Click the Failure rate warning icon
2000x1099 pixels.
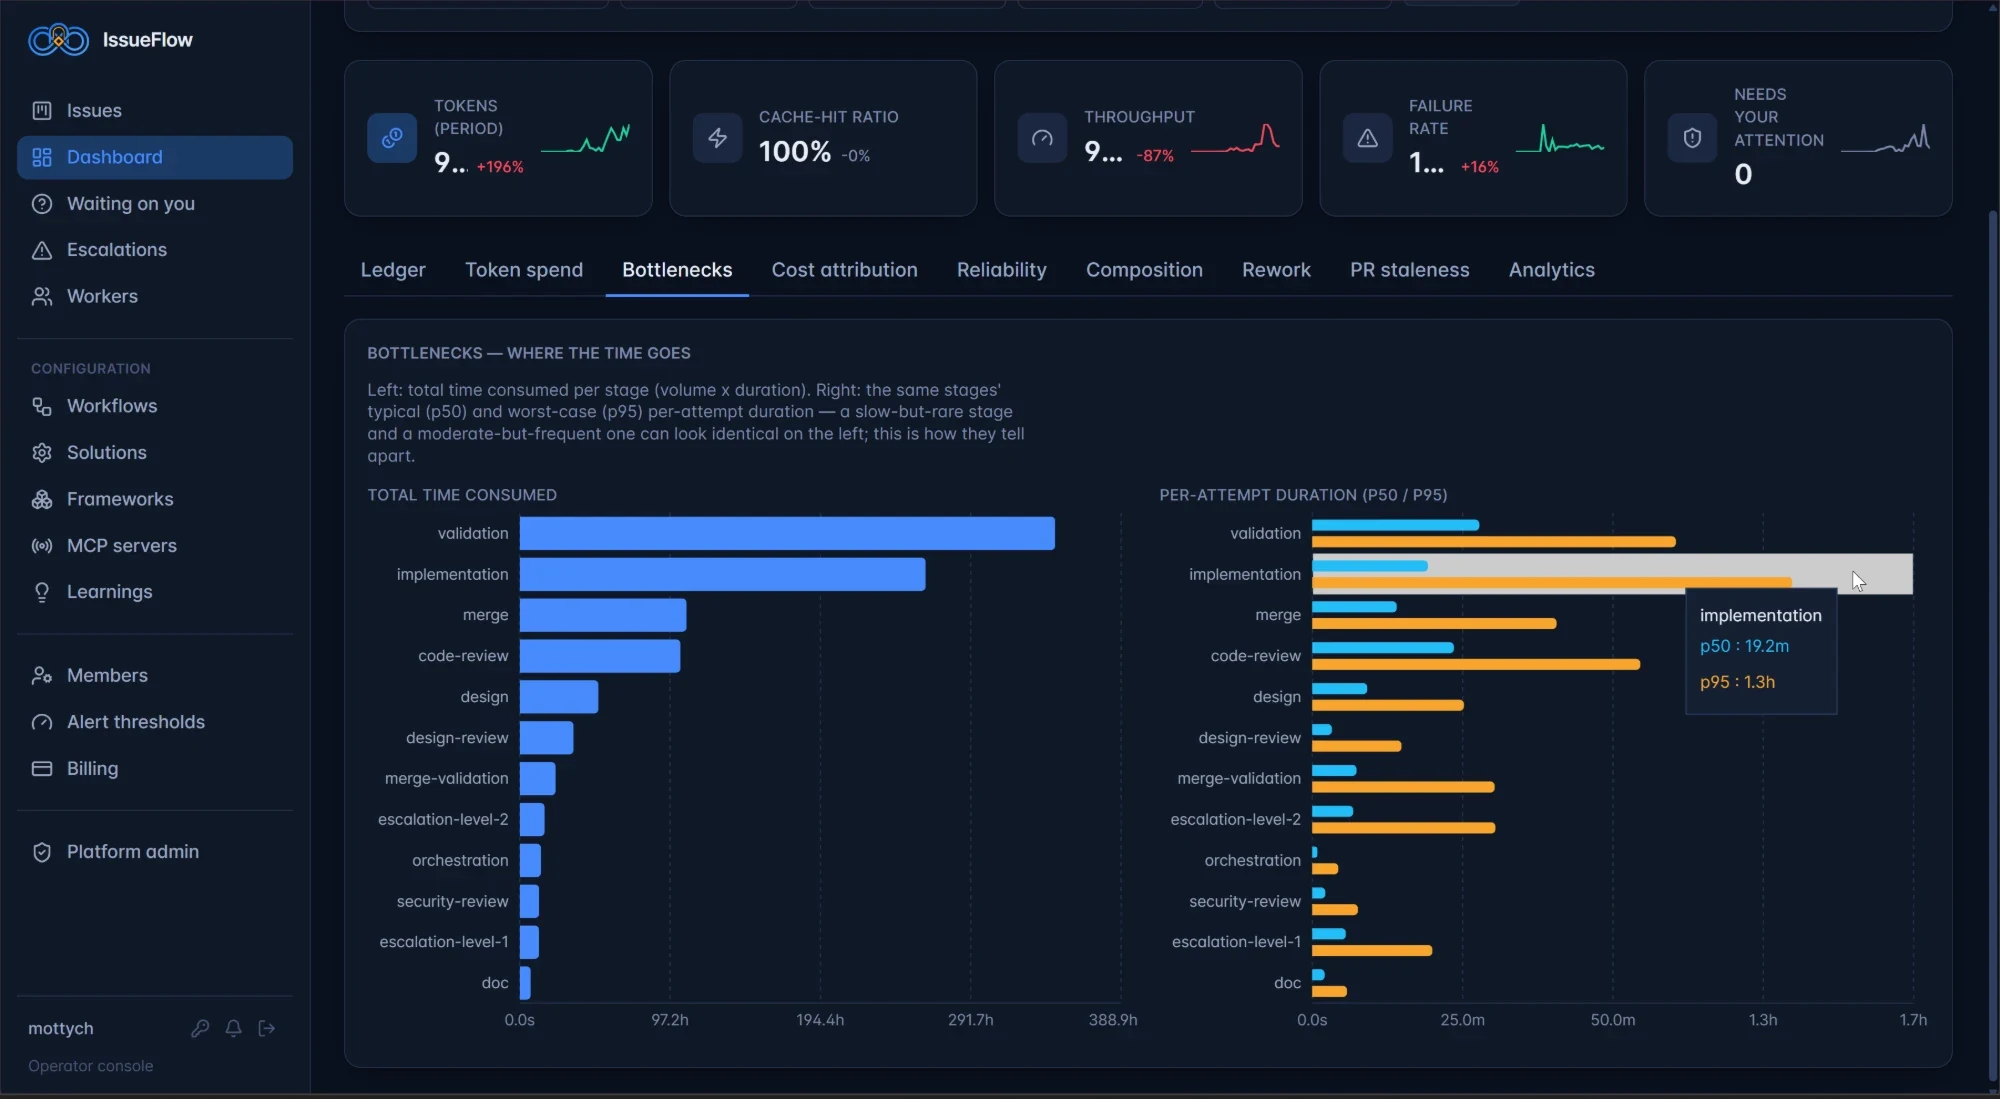[x=1367, y=138]
